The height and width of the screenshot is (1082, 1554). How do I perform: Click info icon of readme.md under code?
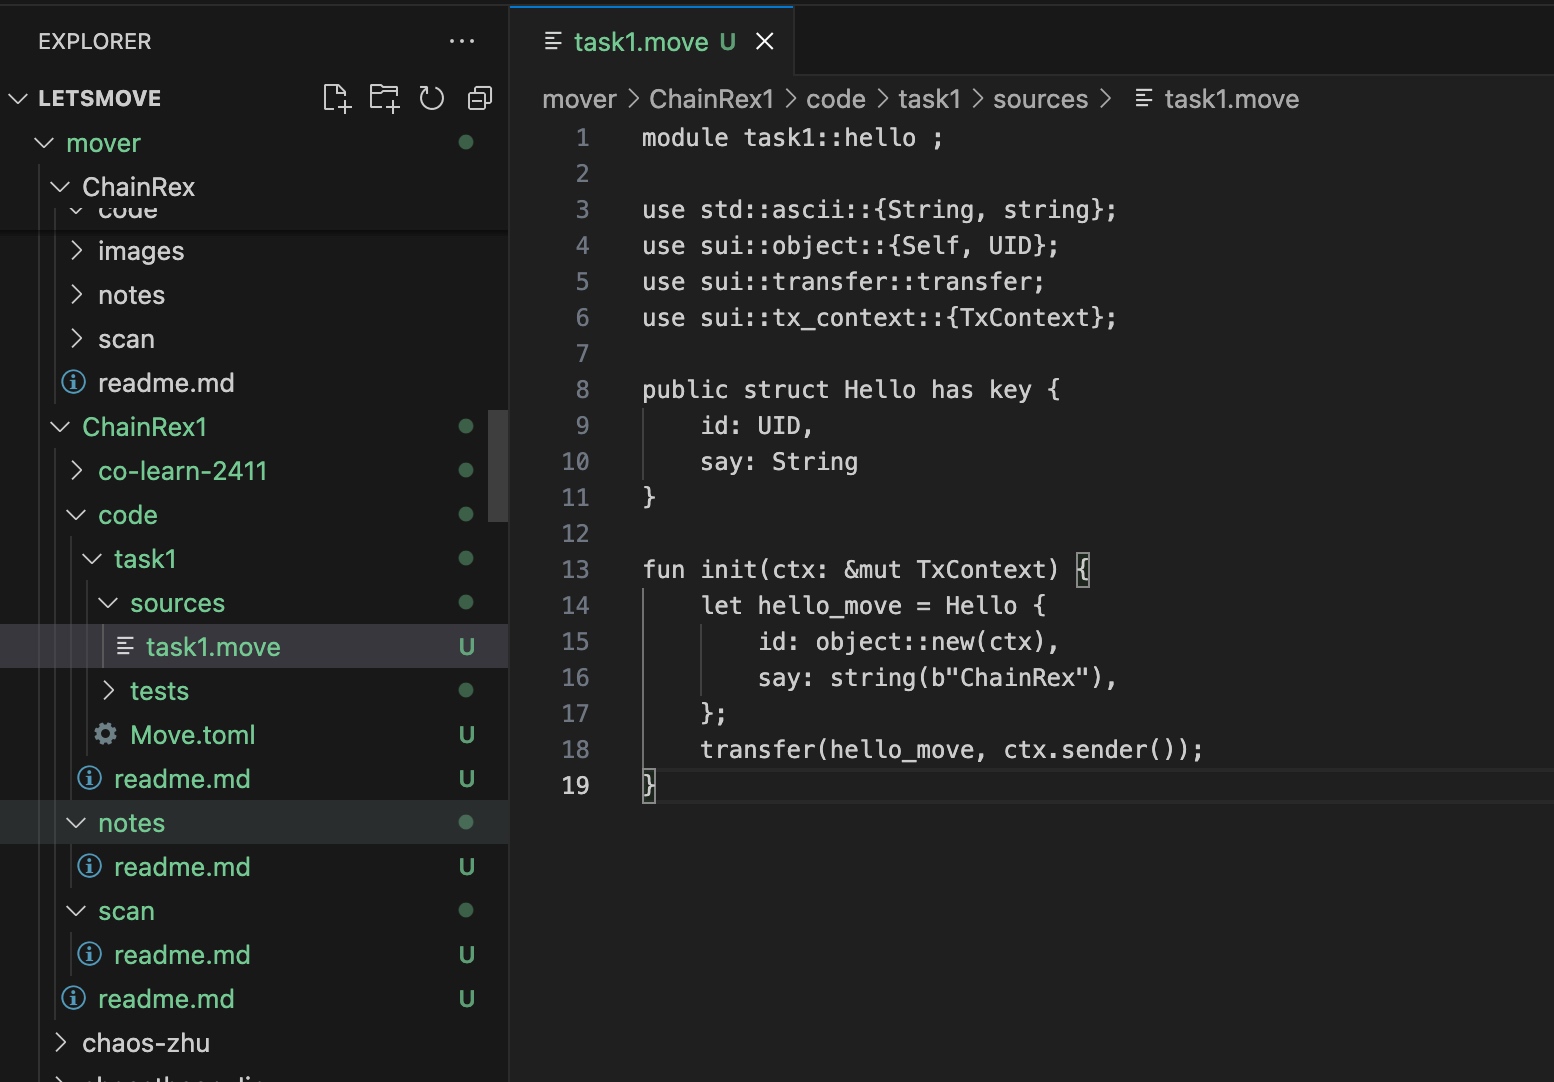(90, 778)
